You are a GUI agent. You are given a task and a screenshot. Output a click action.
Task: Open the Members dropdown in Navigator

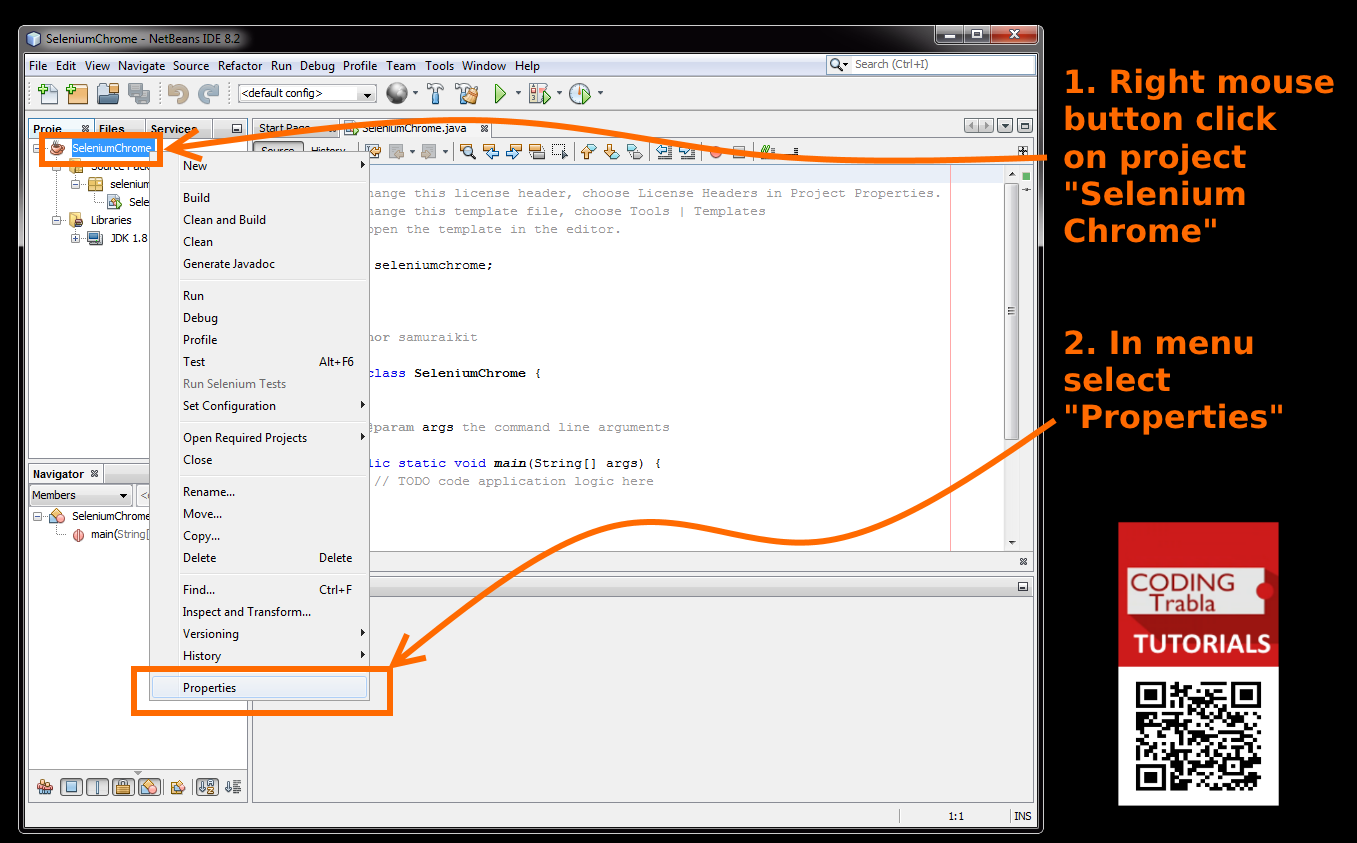(x=80, y=495)
